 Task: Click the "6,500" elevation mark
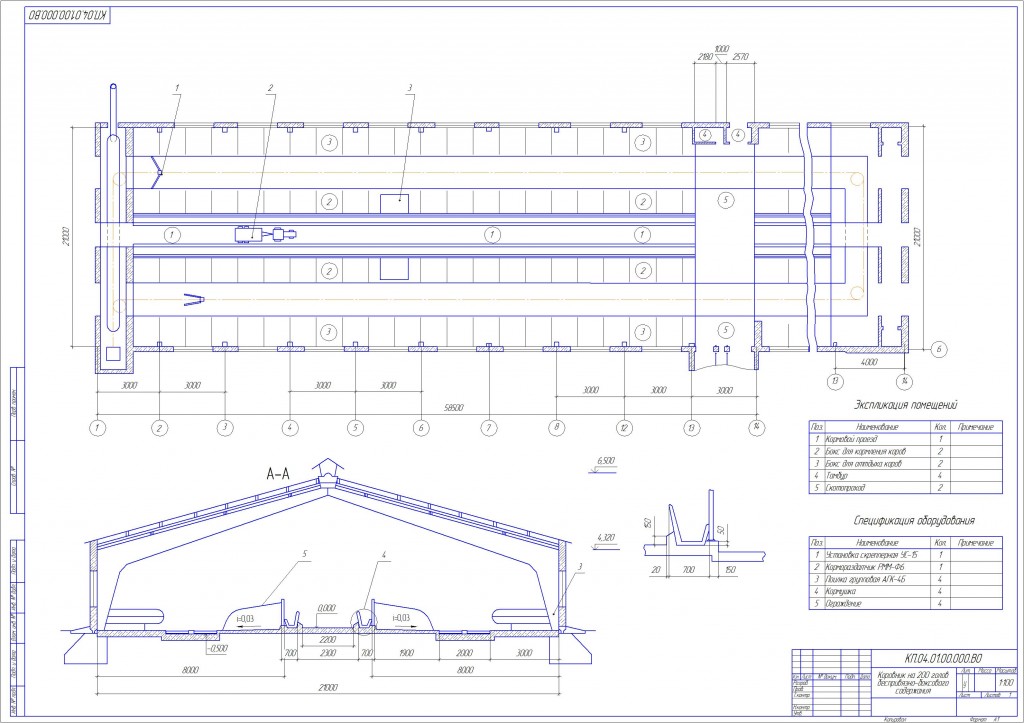click(x=605, y=461)
